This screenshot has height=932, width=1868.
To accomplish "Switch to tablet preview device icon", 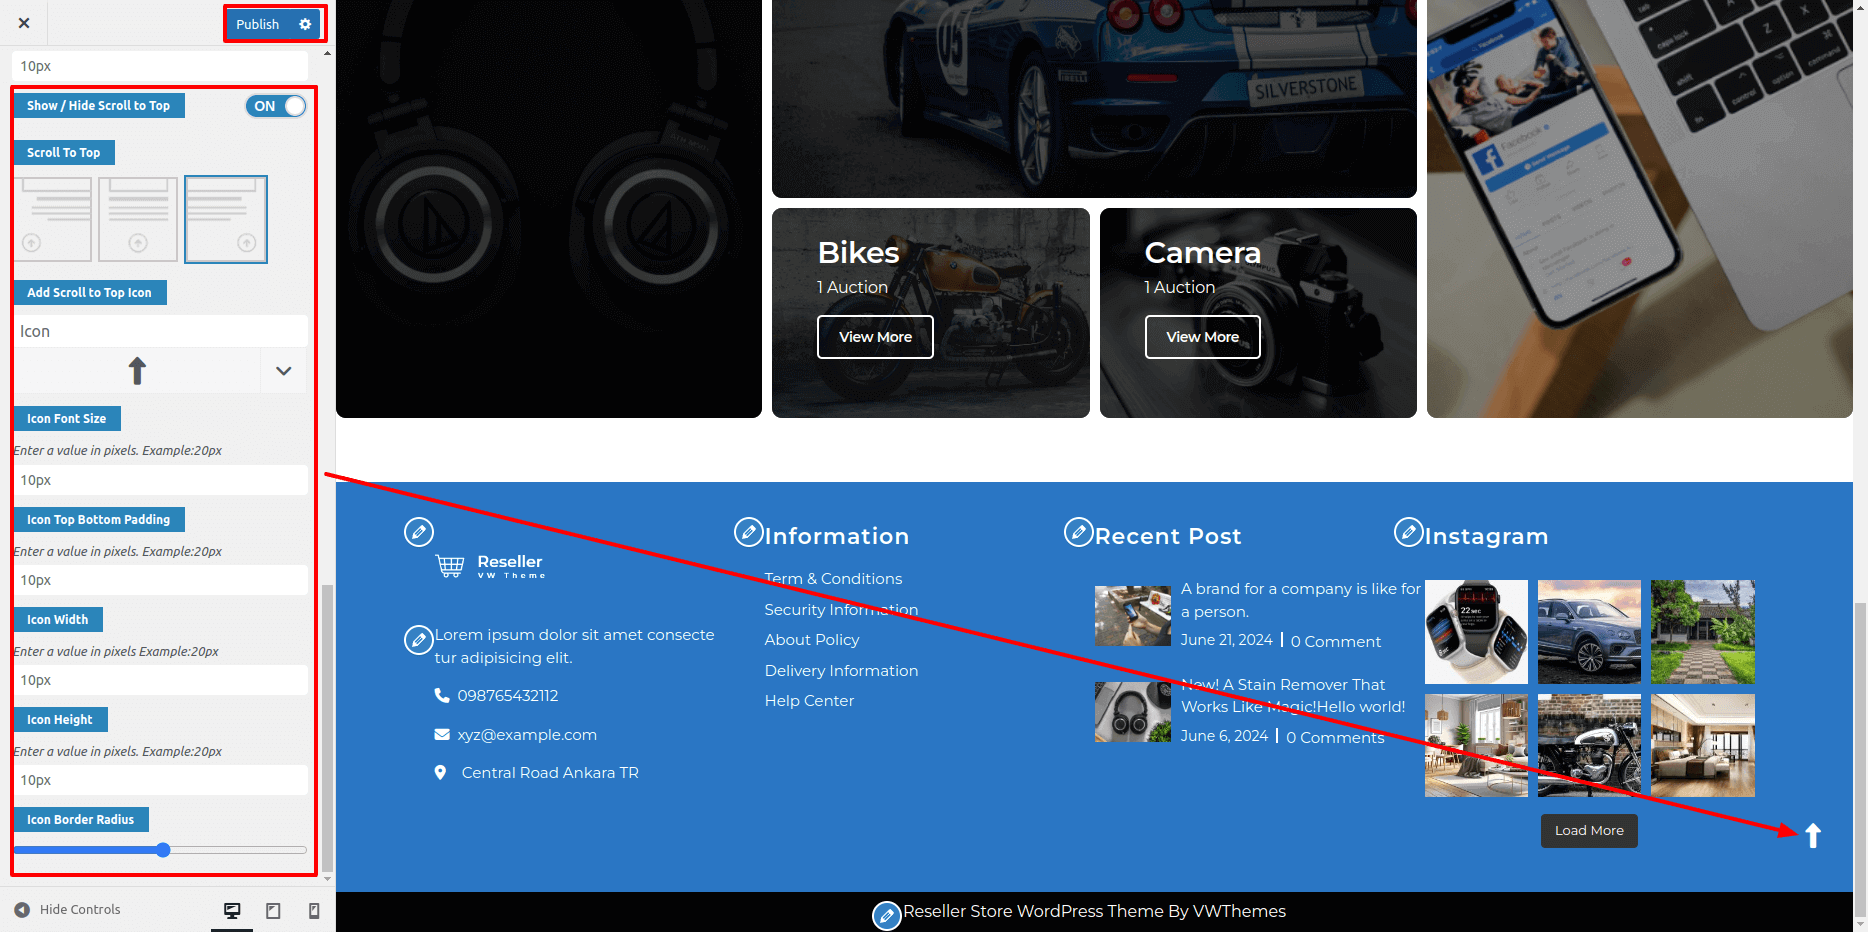I will [x=273, y=910].
